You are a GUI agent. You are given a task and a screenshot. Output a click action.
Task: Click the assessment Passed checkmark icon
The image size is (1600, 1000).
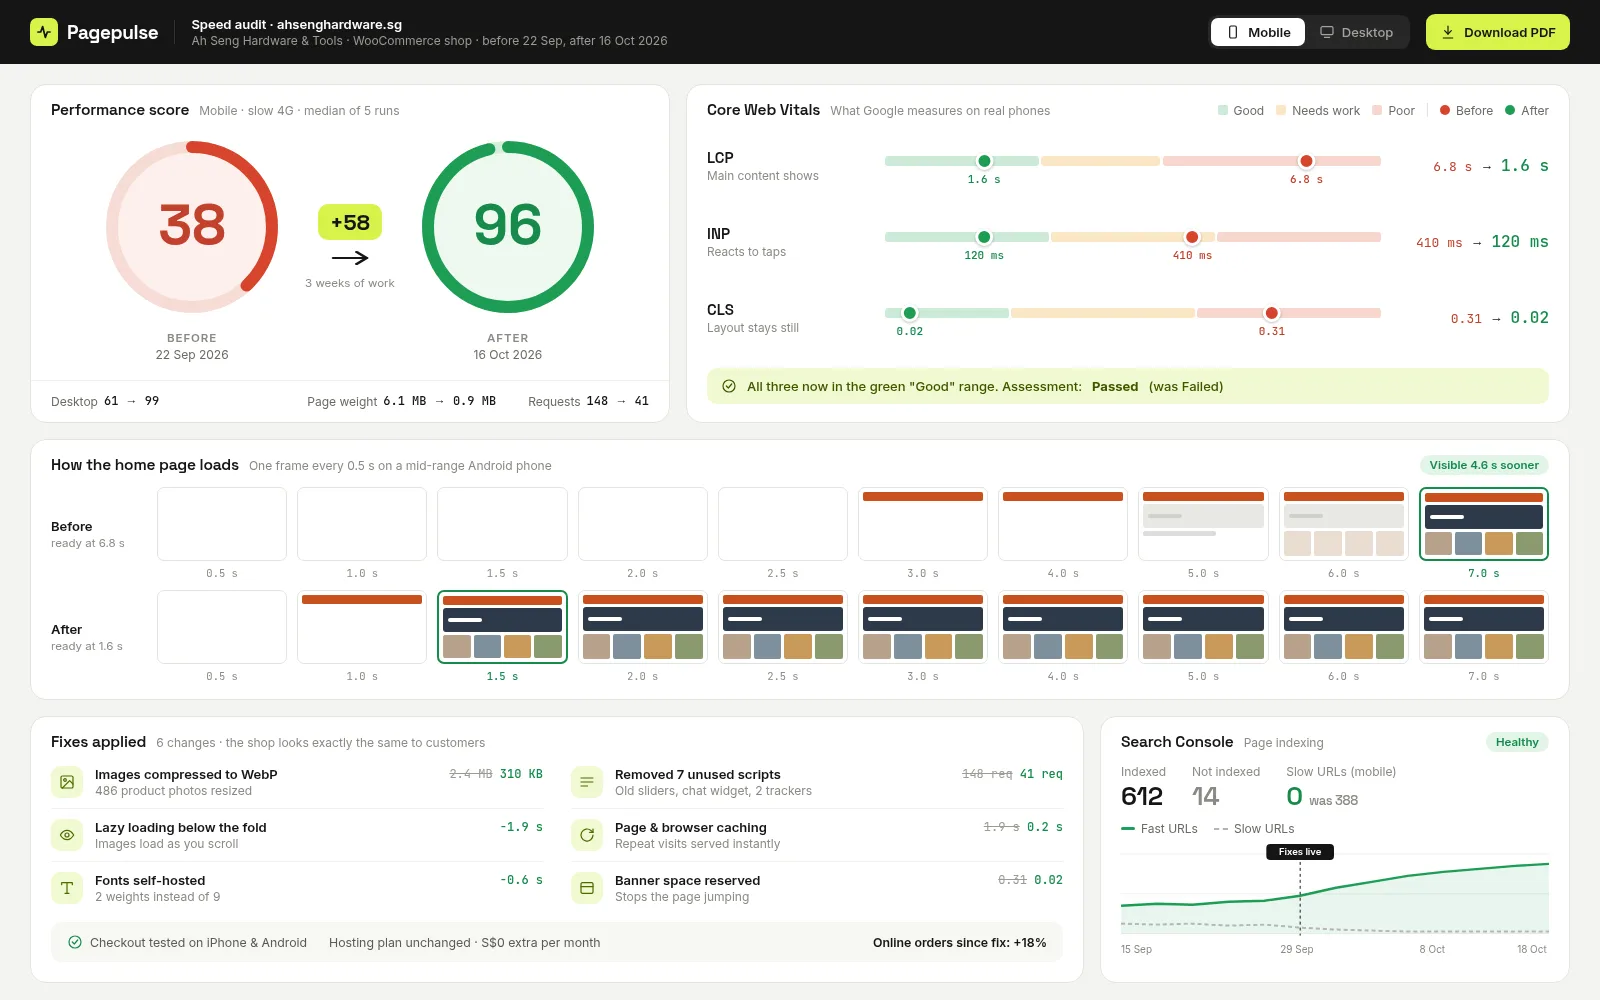[729, 386]
